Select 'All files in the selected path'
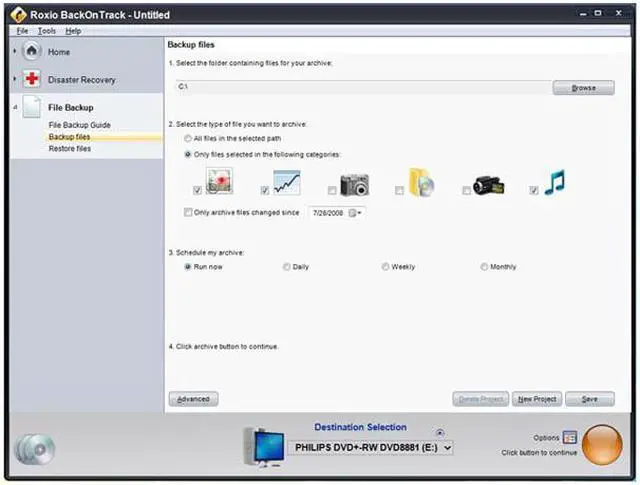Screen dimensions: 640x485 point(188,138)
